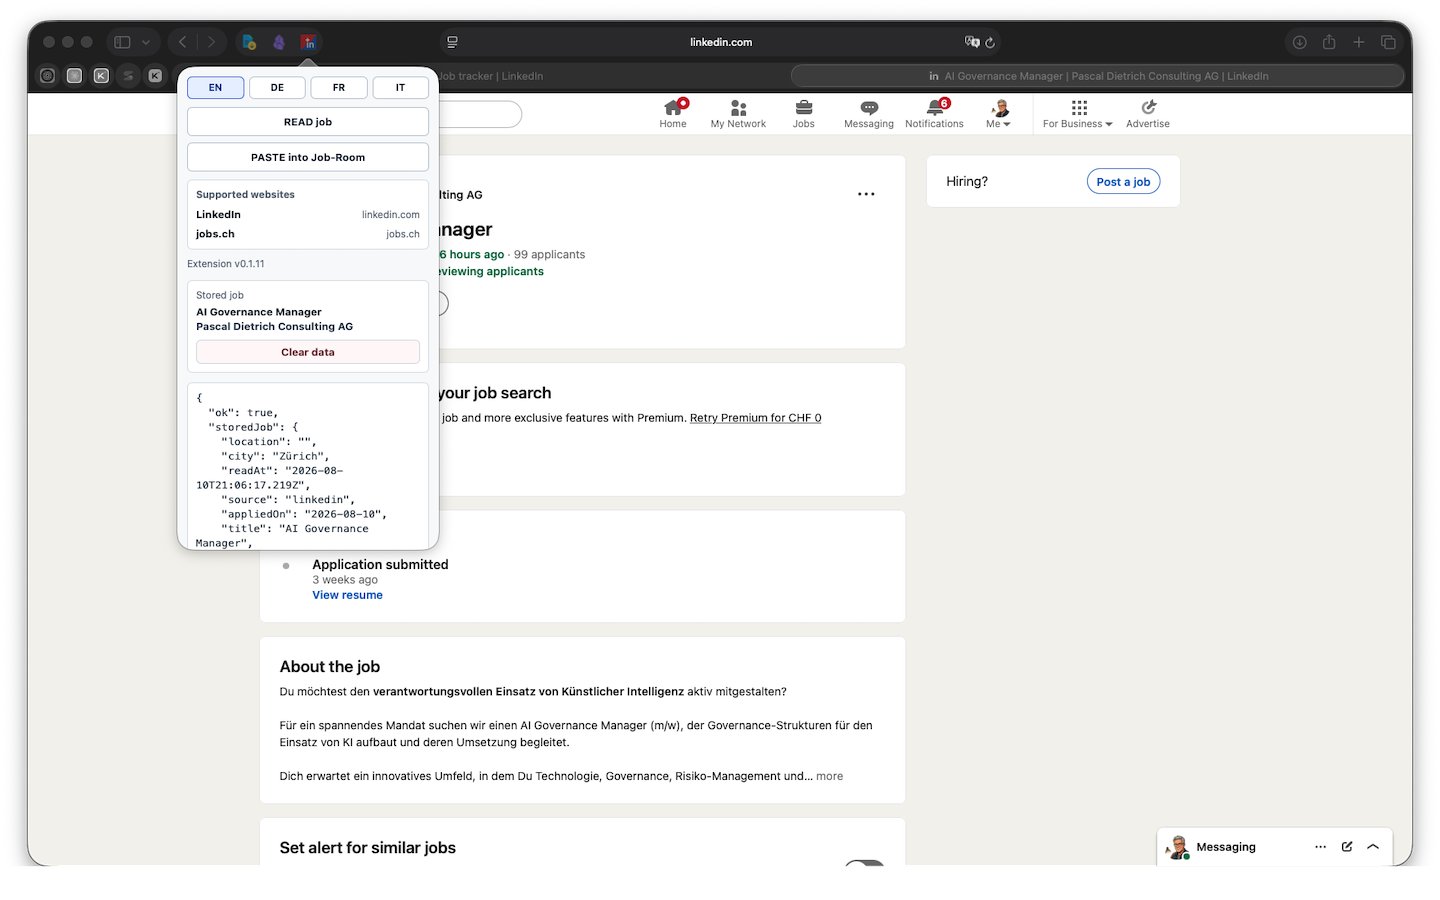Click the LinkedIn search field
Viewport: 1440px width, 900px height.
coord(480,114)
